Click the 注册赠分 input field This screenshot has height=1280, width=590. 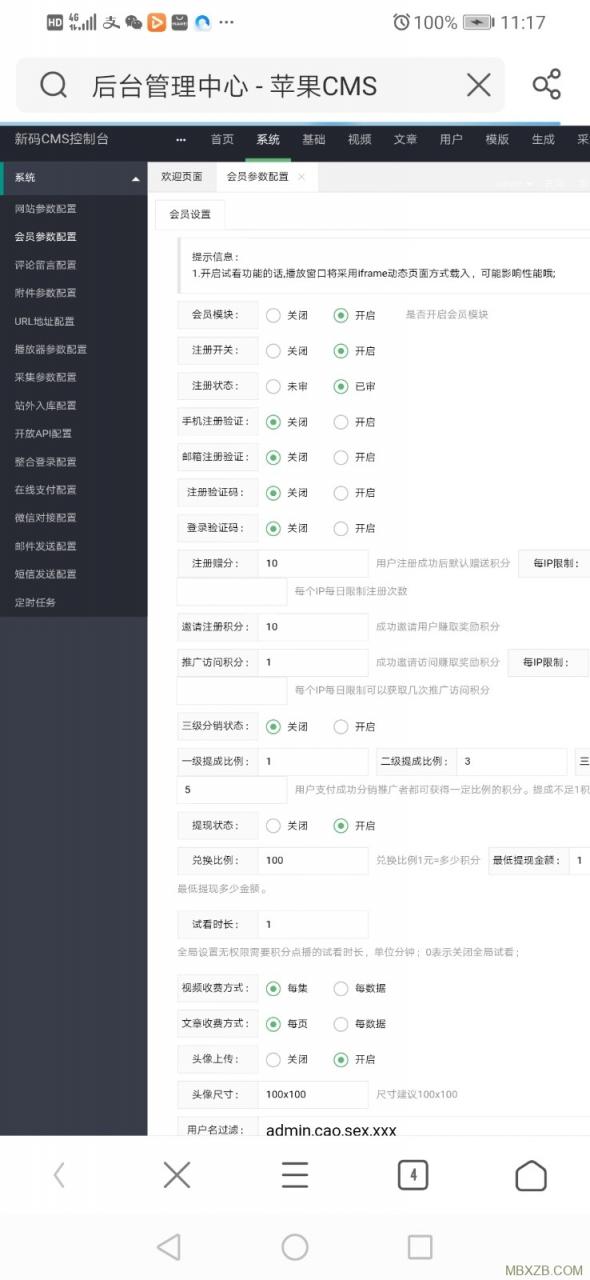pos(313,563)
